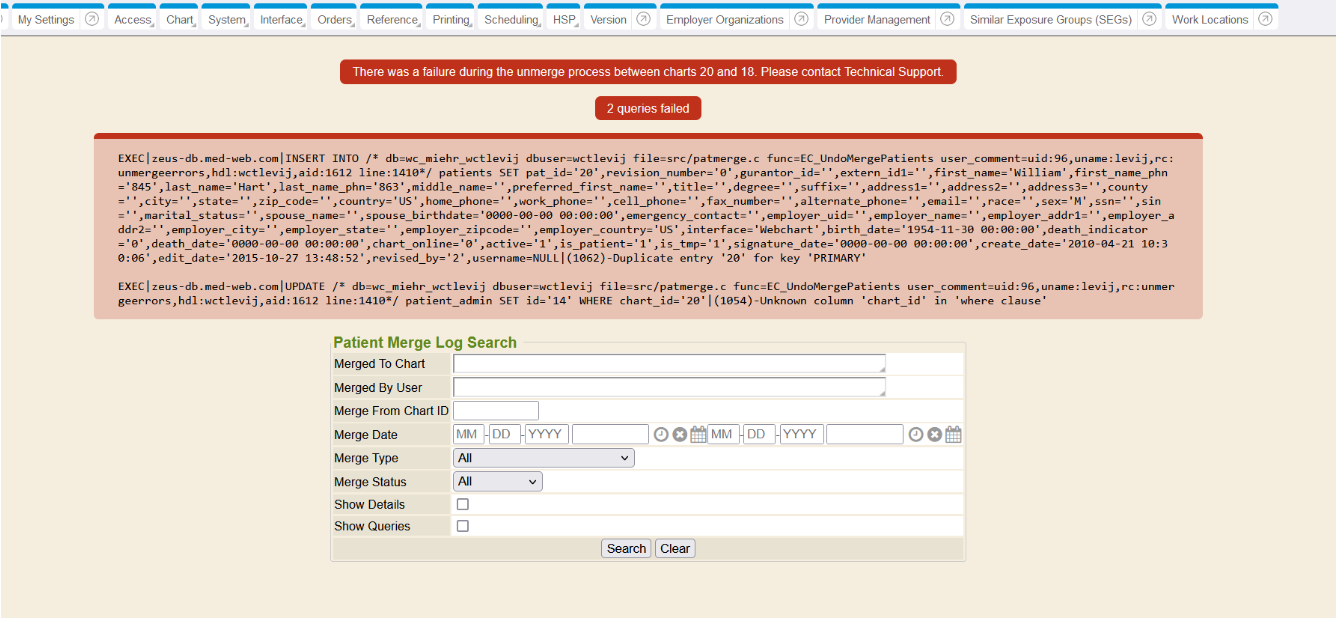The width and height of the screenshot is (1336, 618).
Task: Click the arrow icon beside Employer Organizations
Action: tap(801, 19)
